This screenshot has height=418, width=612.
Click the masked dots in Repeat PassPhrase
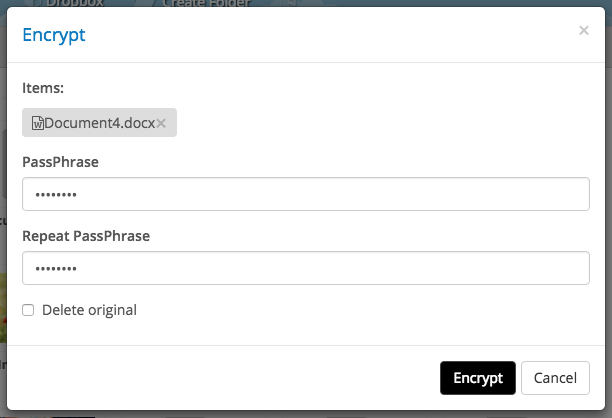pos(56,269)
